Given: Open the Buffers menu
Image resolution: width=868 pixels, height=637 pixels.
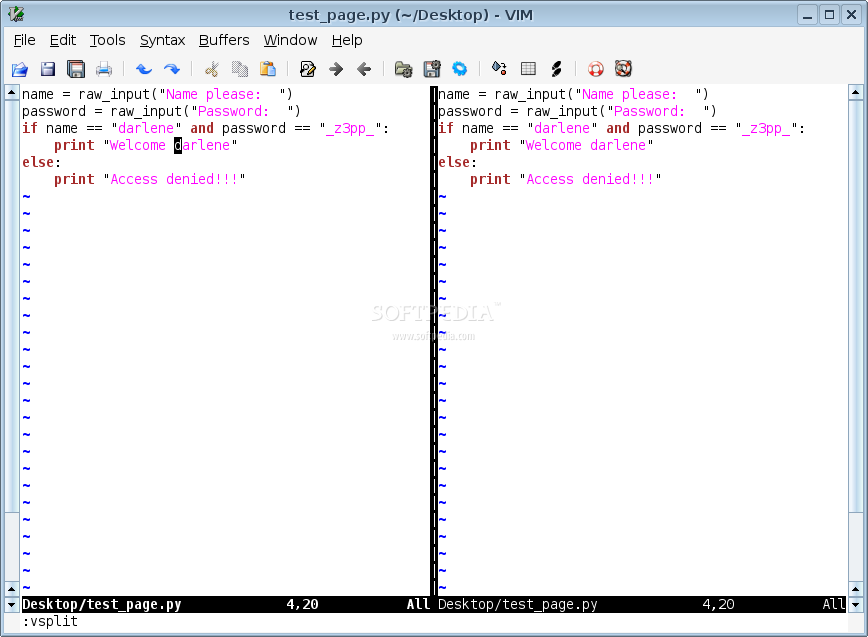Looking at the screenshot, I should click(x=224, y=40).
